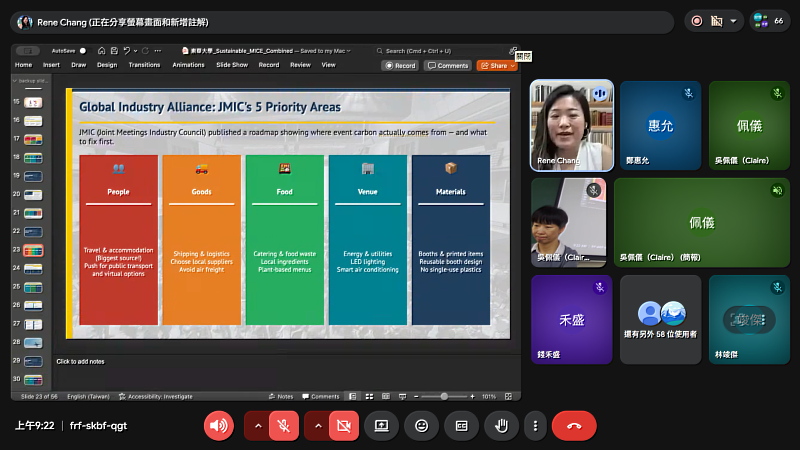Open the Transitions ribbon tab
800x450 pixels.
(x=144, y=65)
